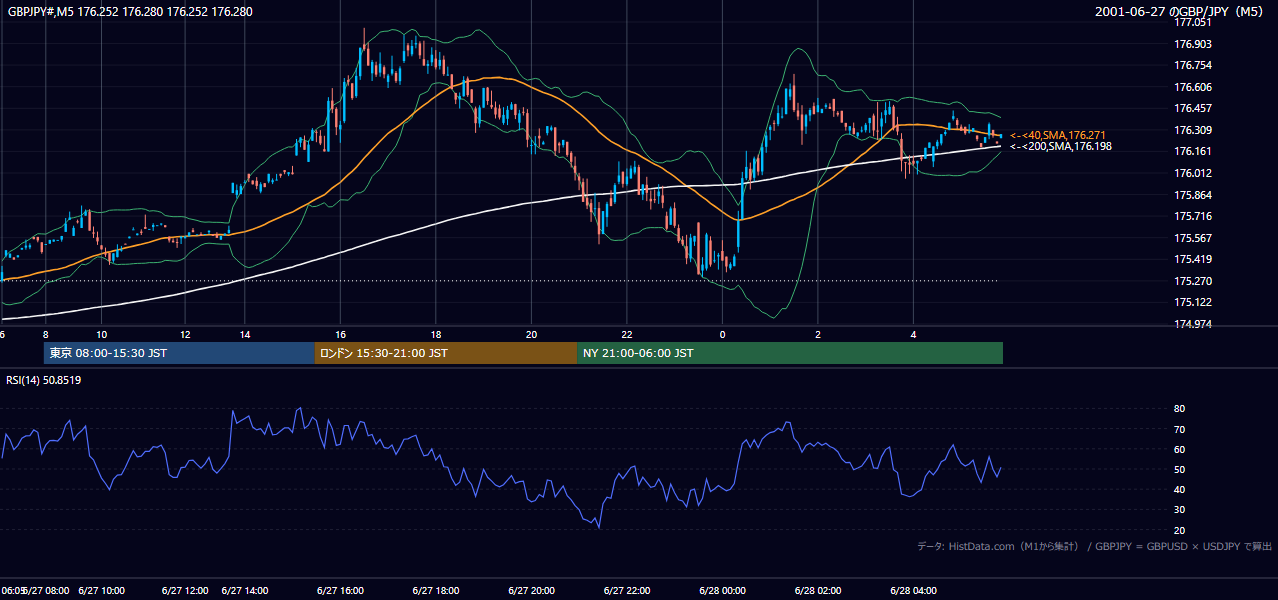Viewport: 1278px width, 600px height.
Task: Click the 6/27 10:00 bottom time label
Action: pyautogui.click(x=102, y=591)
